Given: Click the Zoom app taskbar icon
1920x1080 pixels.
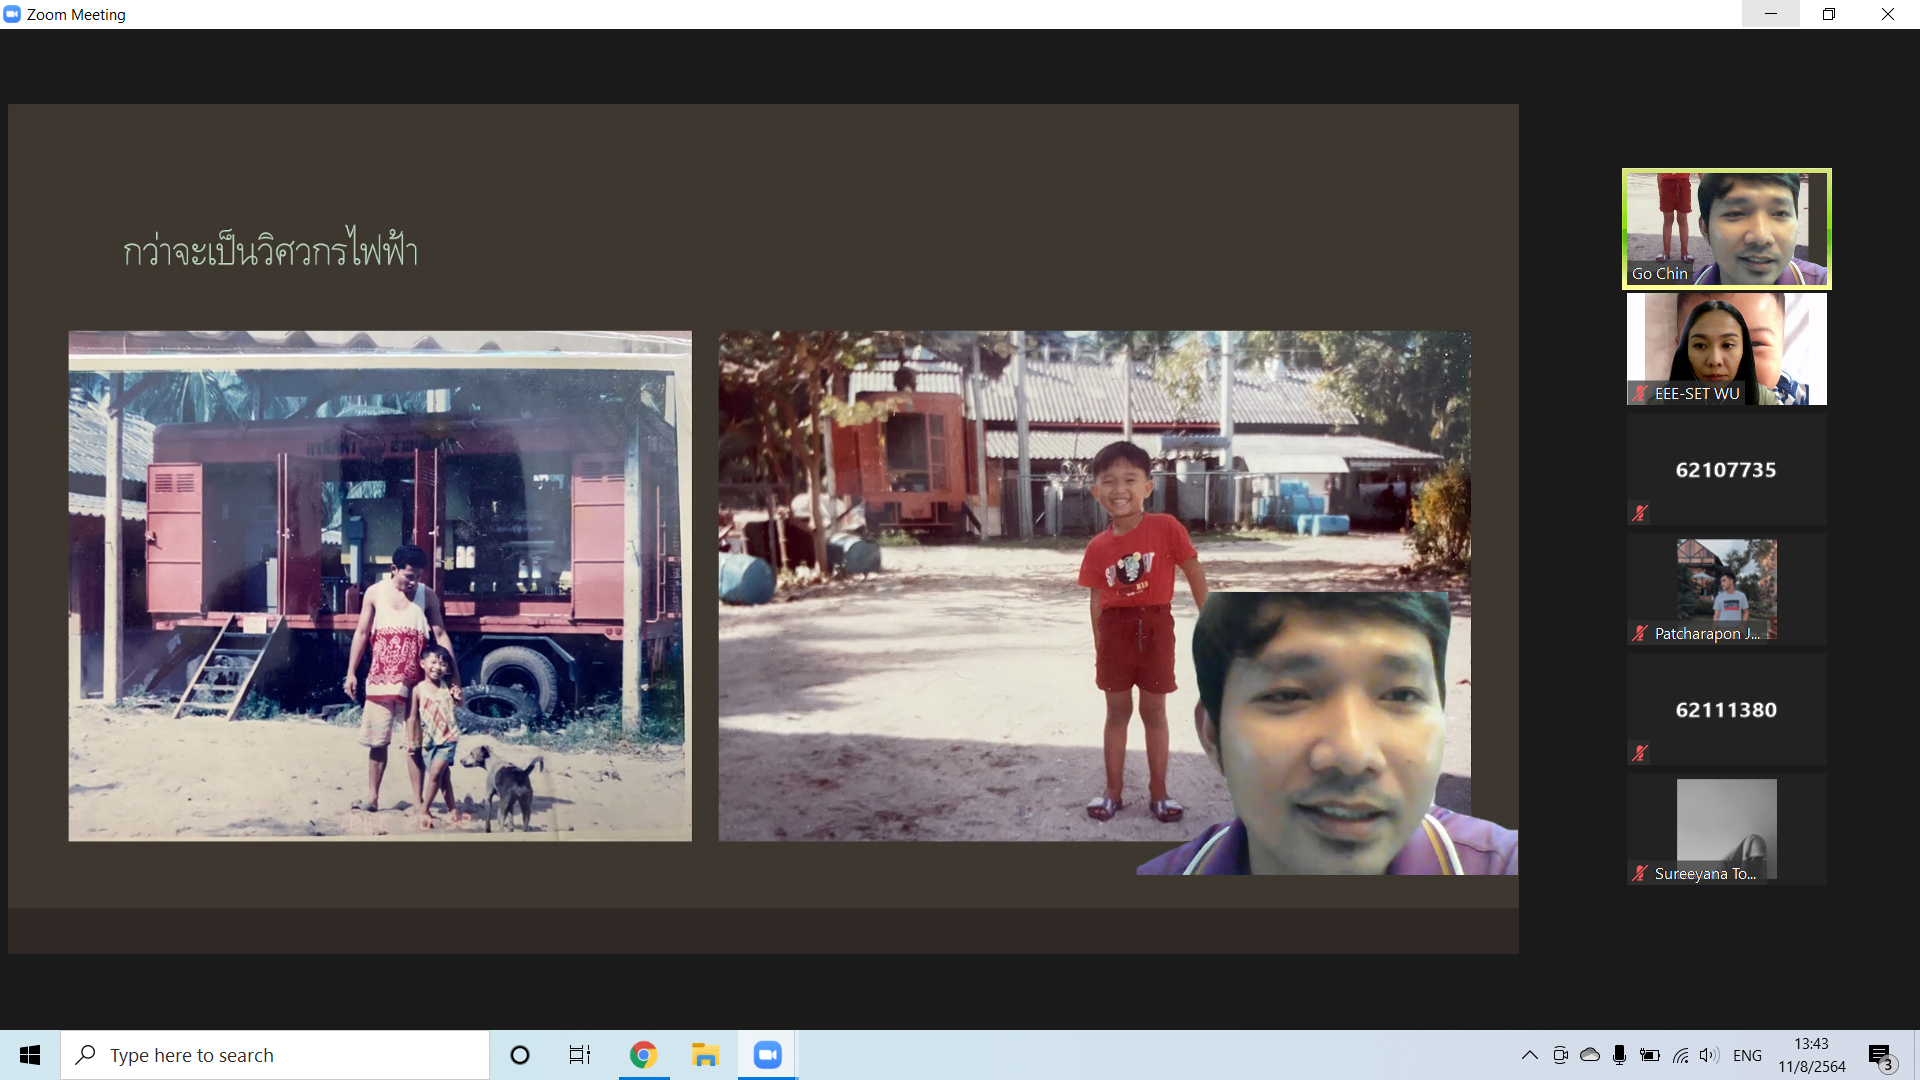Looking at the screenshot, I should coord(767,1055).
